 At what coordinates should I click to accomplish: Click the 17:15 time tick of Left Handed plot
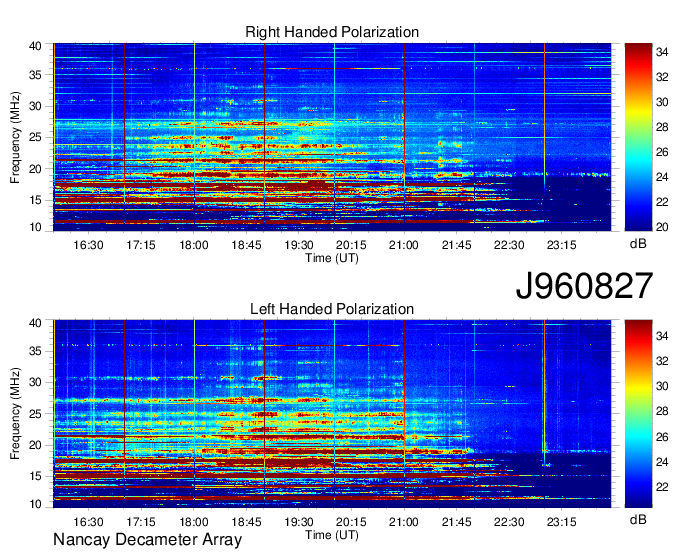pyautogui.click(x=141, y=522)
